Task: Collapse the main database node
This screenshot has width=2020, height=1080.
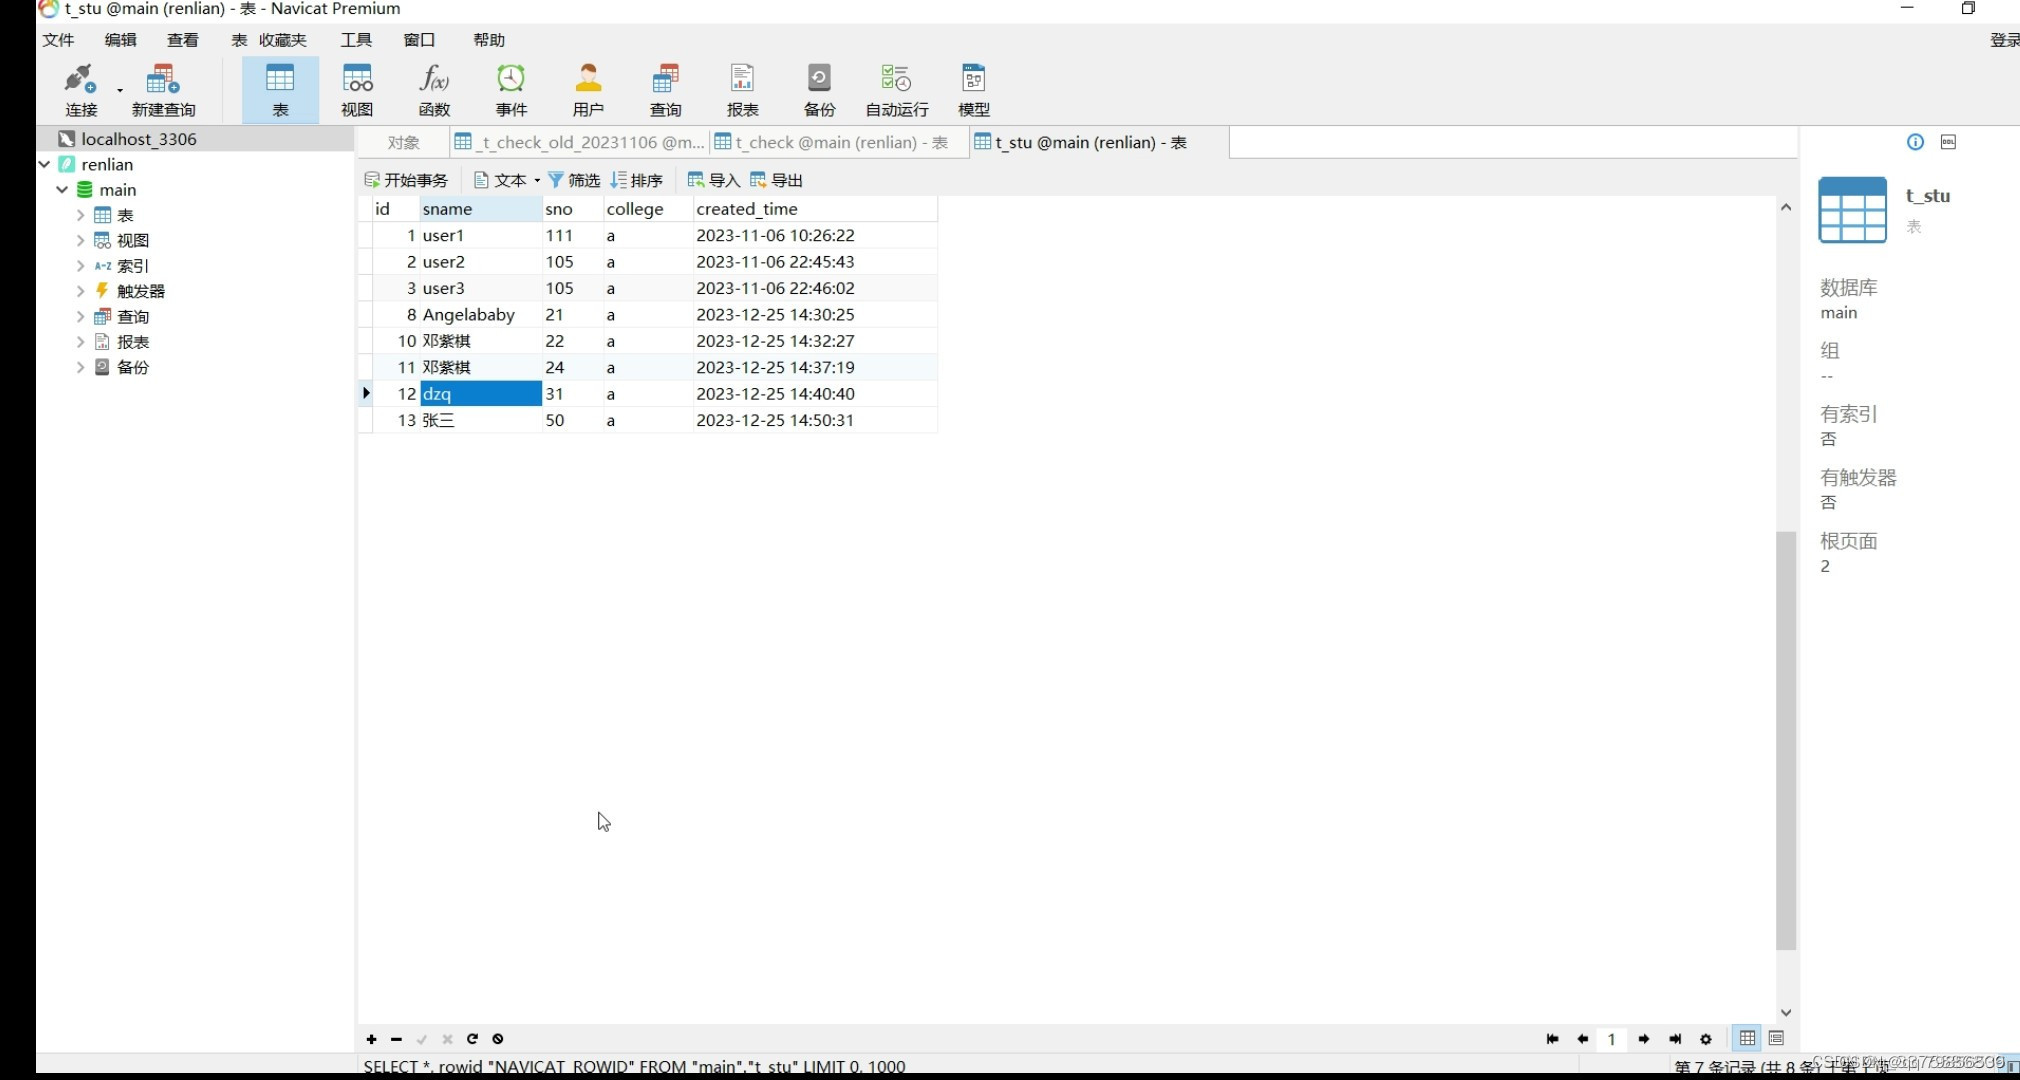Action: pyautogui.click(x=62, y=190)
